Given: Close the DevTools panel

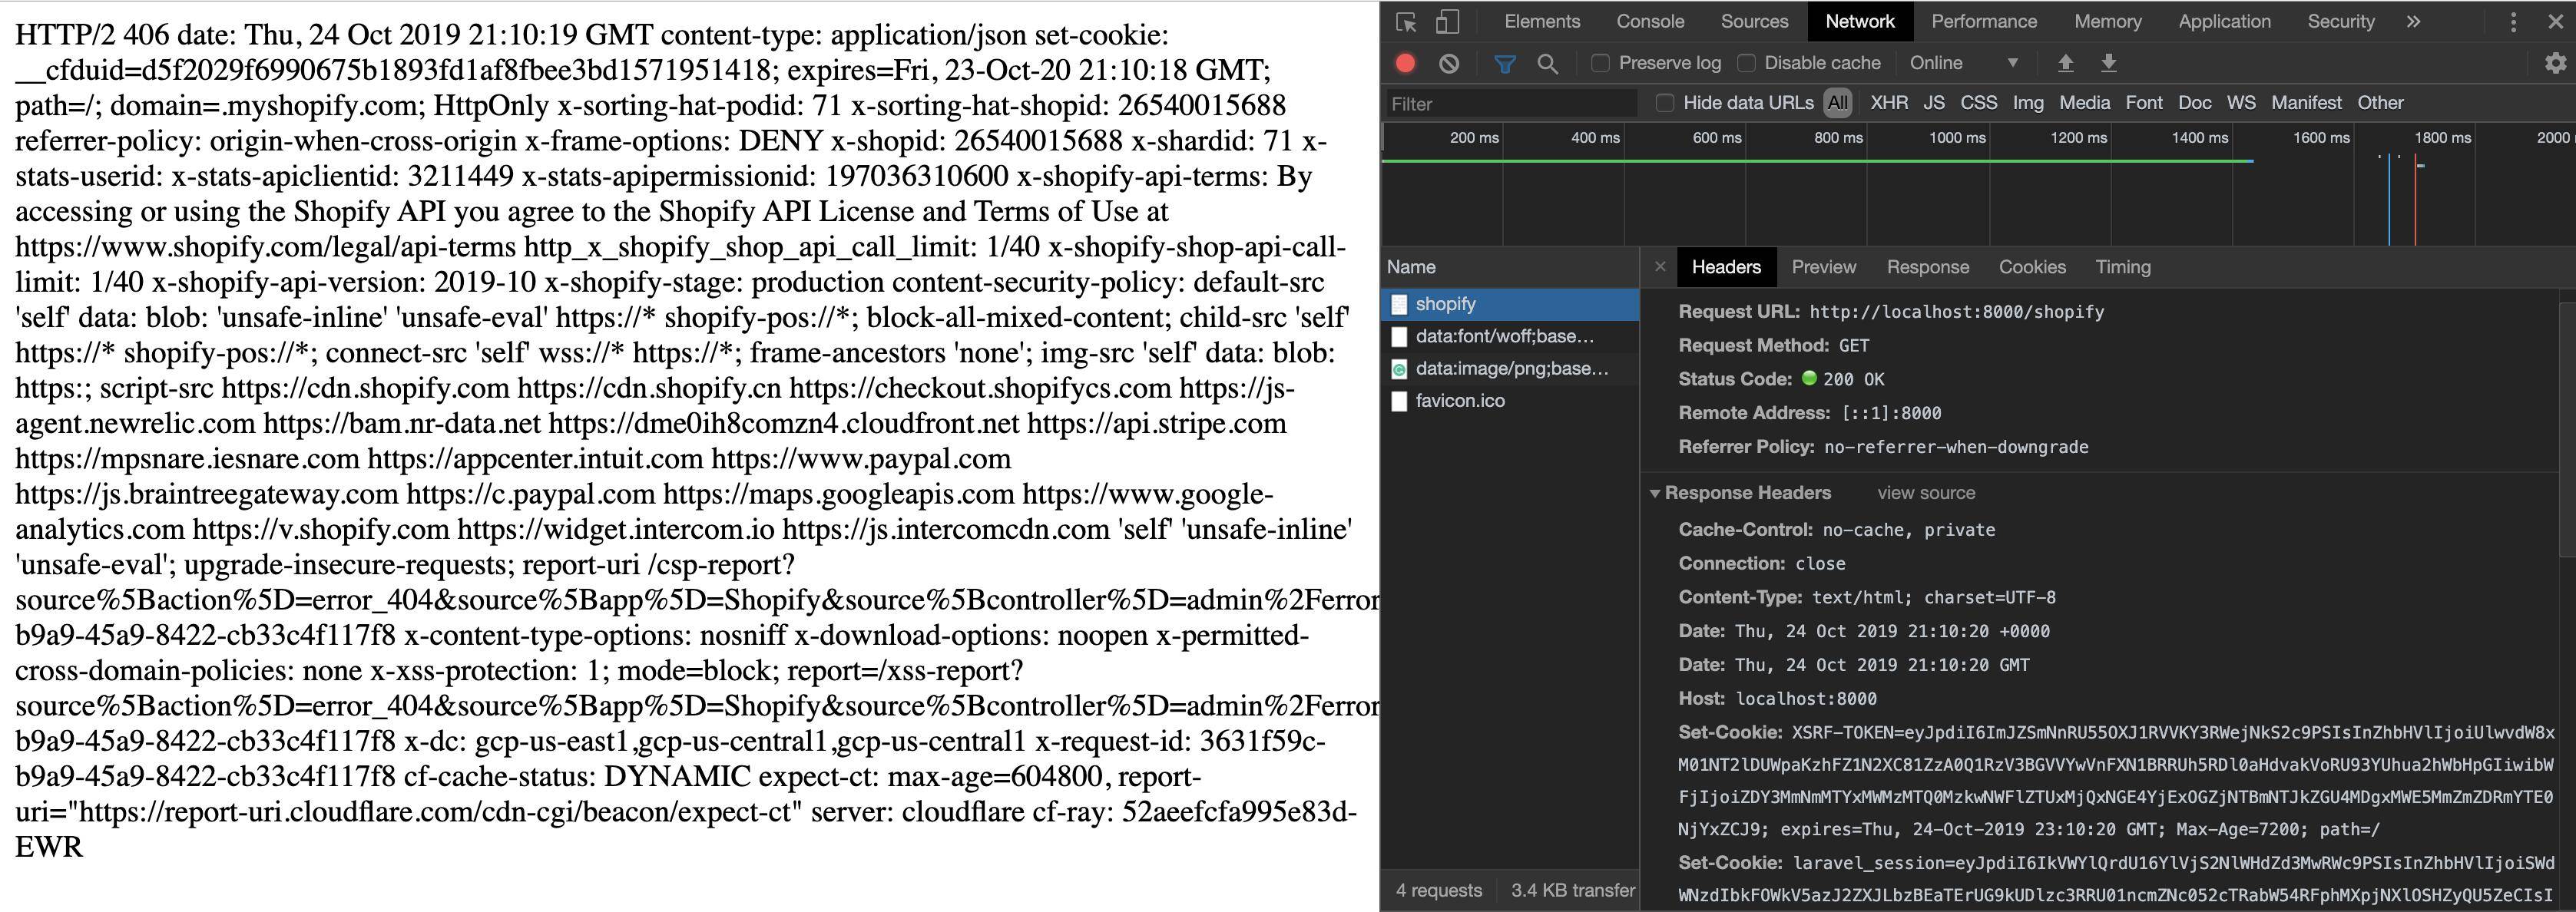Looking at the screenshot, I should [x=2555, y=22].
